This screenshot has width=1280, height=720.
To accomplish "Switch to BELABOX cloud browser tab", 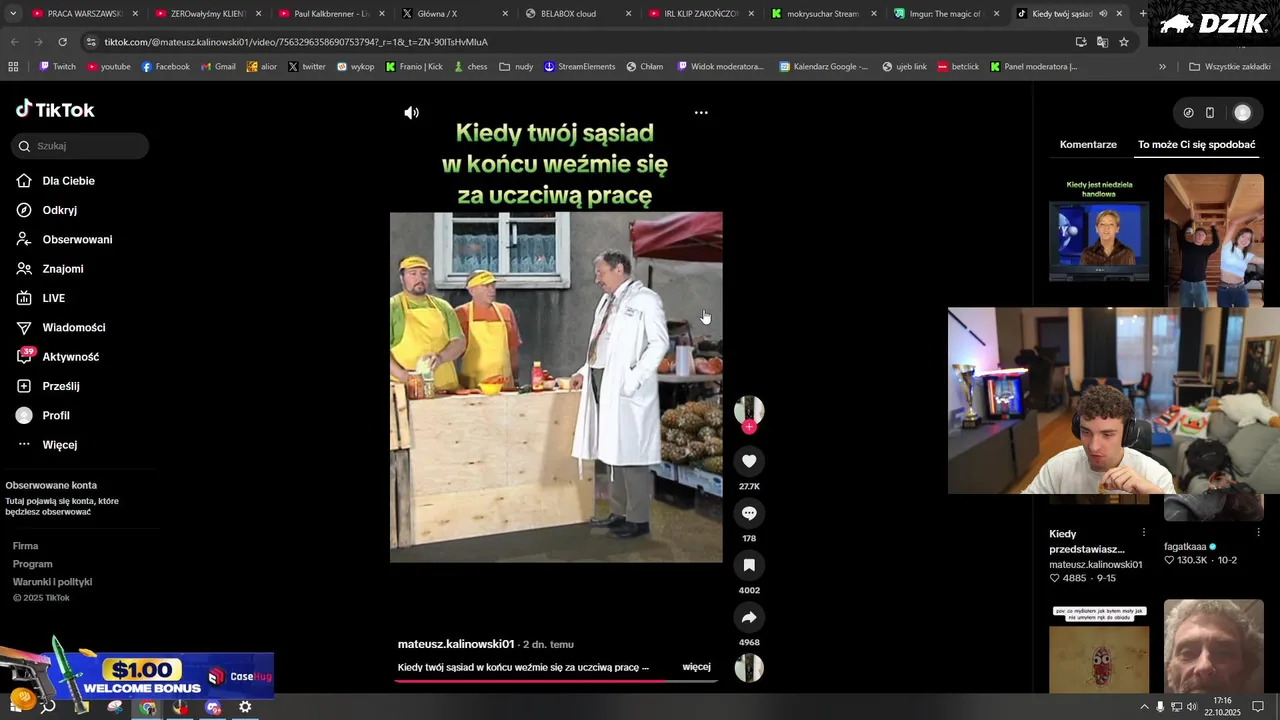I will pyautogui.click(x=568, y=14).
